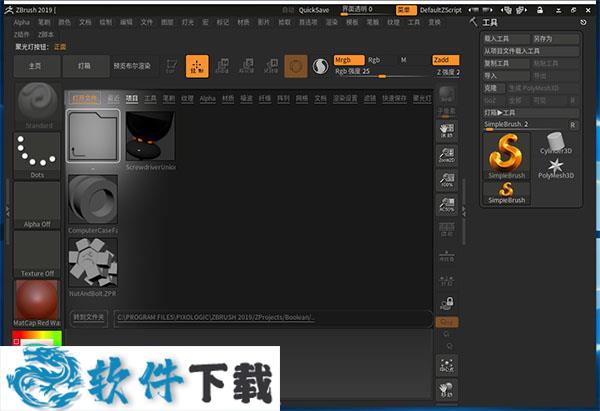This screenshot has width=600, height=411.
Task: Click the 转到文件夹 button
Action: pos(89,317)
